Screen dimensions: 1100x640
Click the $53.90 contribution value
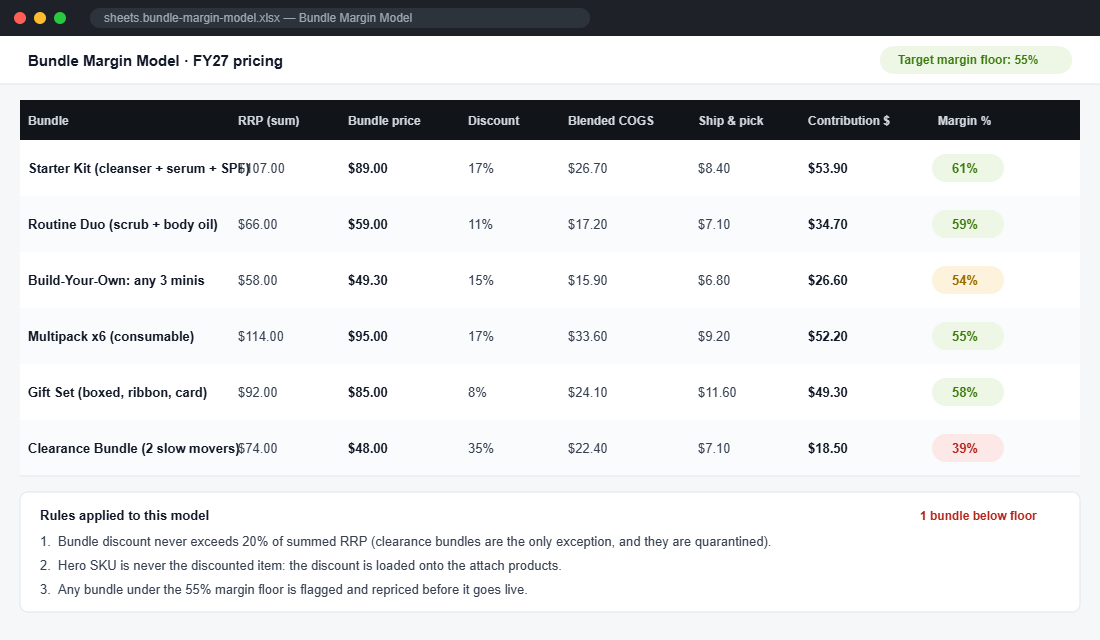[828, 168]
